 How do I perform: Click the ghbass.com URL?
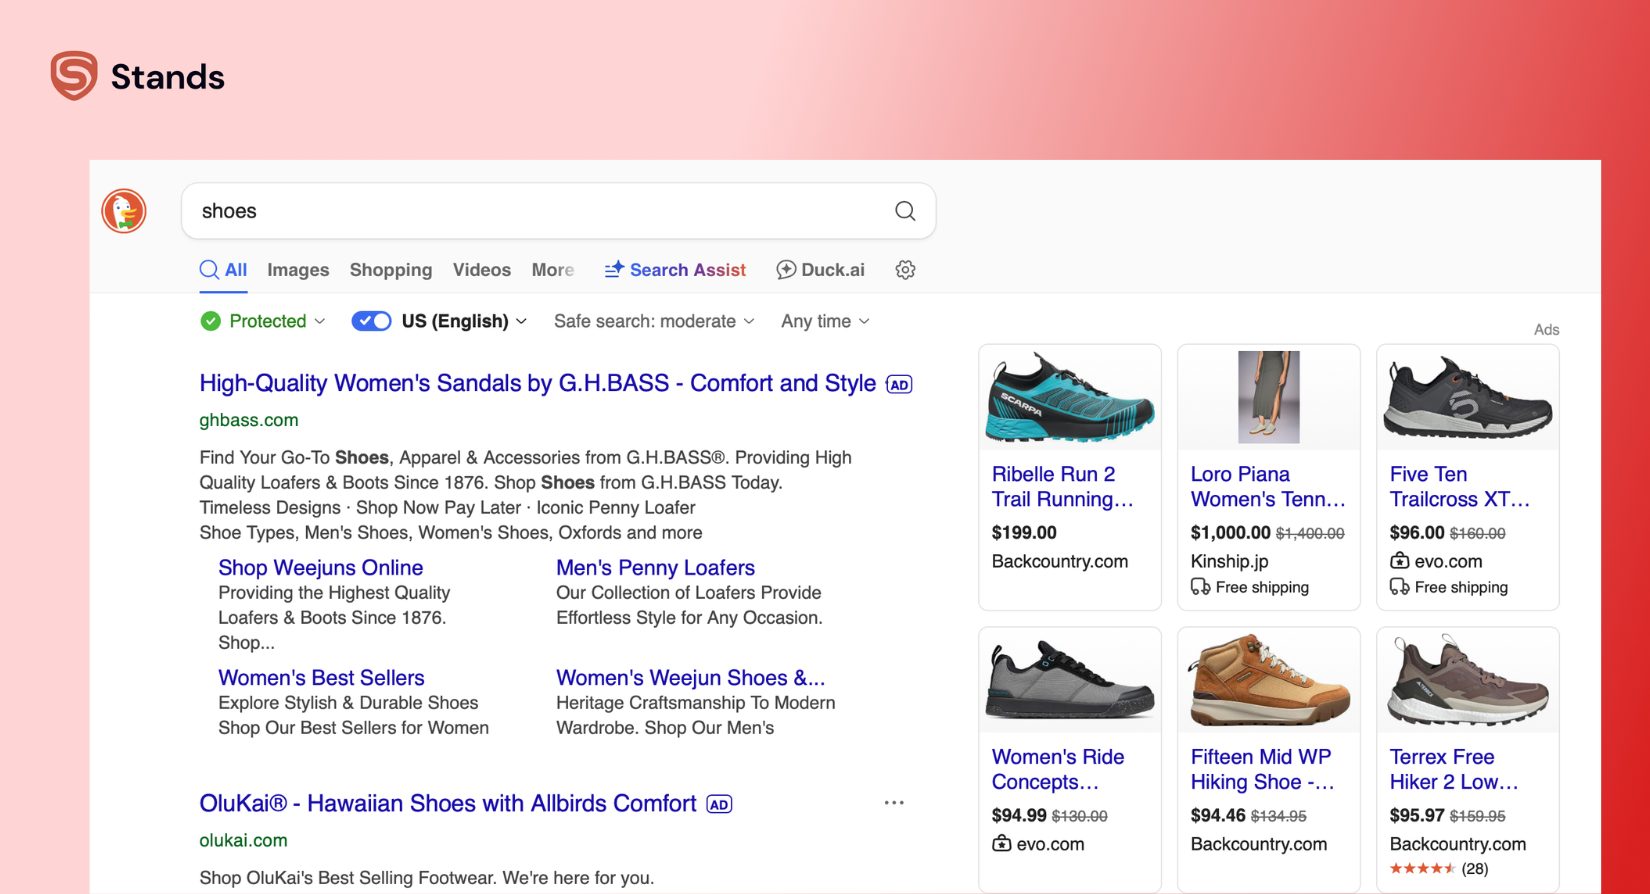coord(249,420)
